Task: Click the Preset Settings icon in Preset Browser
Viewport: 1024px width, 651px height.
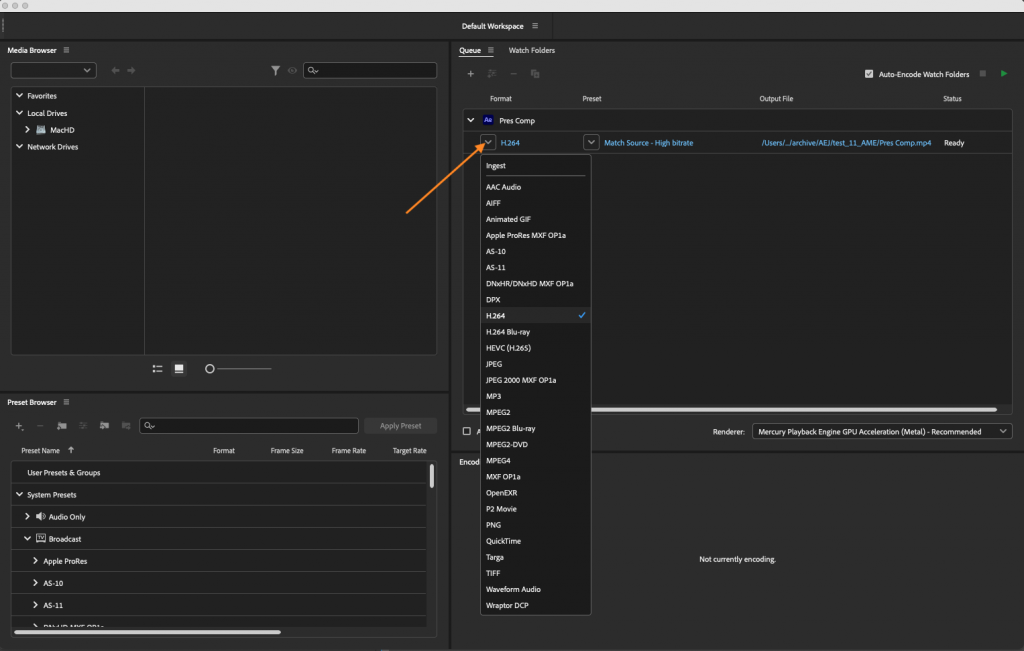Action: coord(84,425)
